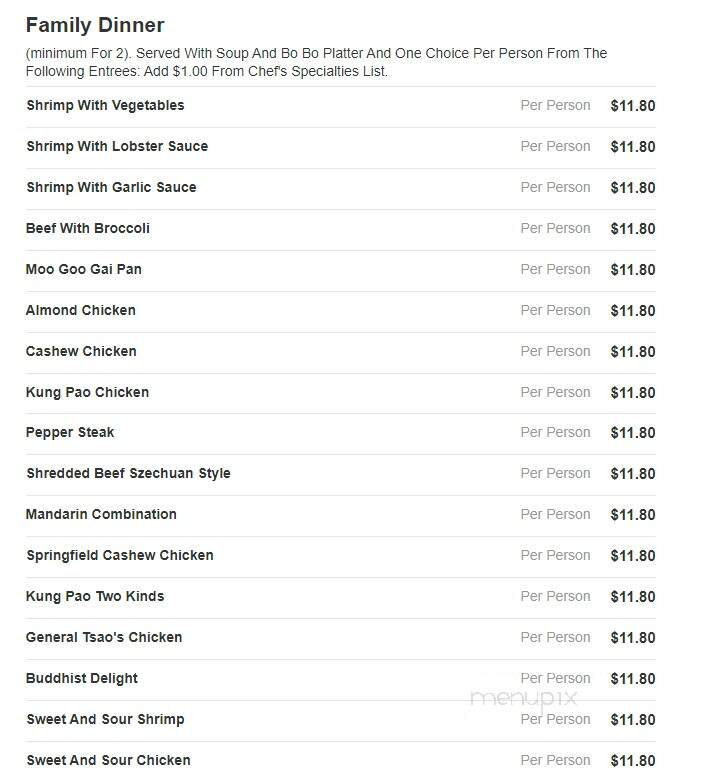Click the $11.80 price for Almond Chicken
This screenshot has height=781, width=703.
(633, 311)
